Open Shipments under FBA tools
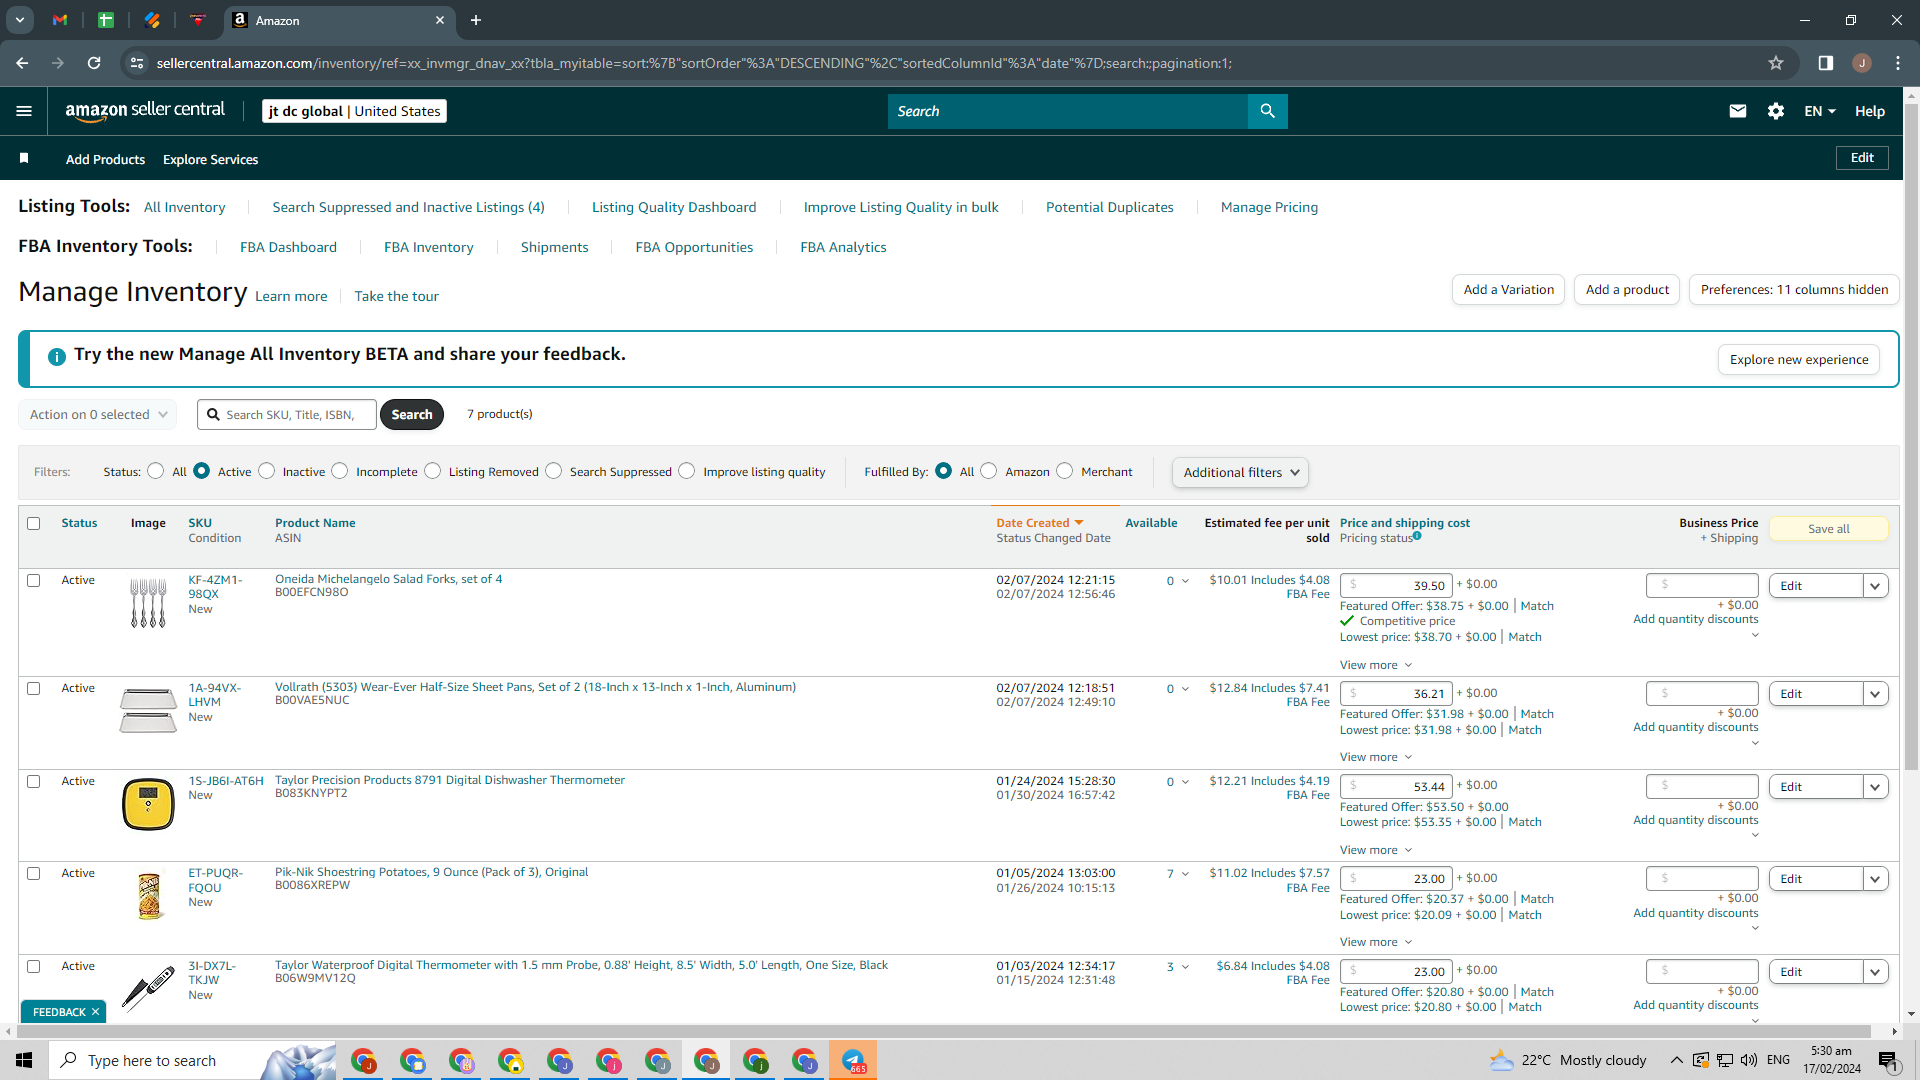 554,247
